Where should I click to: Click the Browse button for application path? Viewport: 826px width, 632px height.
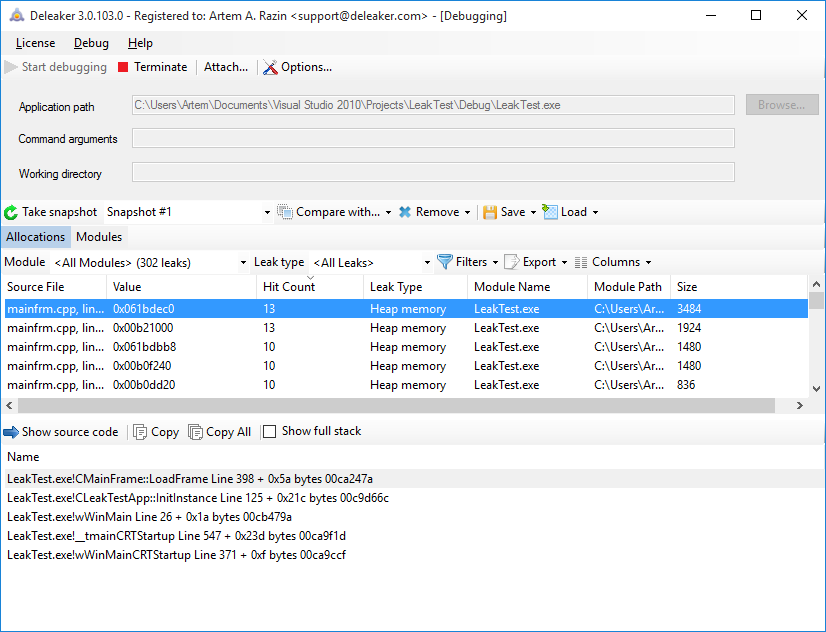click(x=781, y=104)
